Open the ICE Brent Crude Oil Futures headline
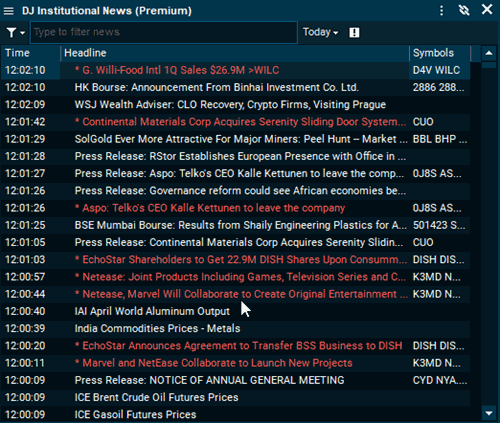 [x=156, y=397]
